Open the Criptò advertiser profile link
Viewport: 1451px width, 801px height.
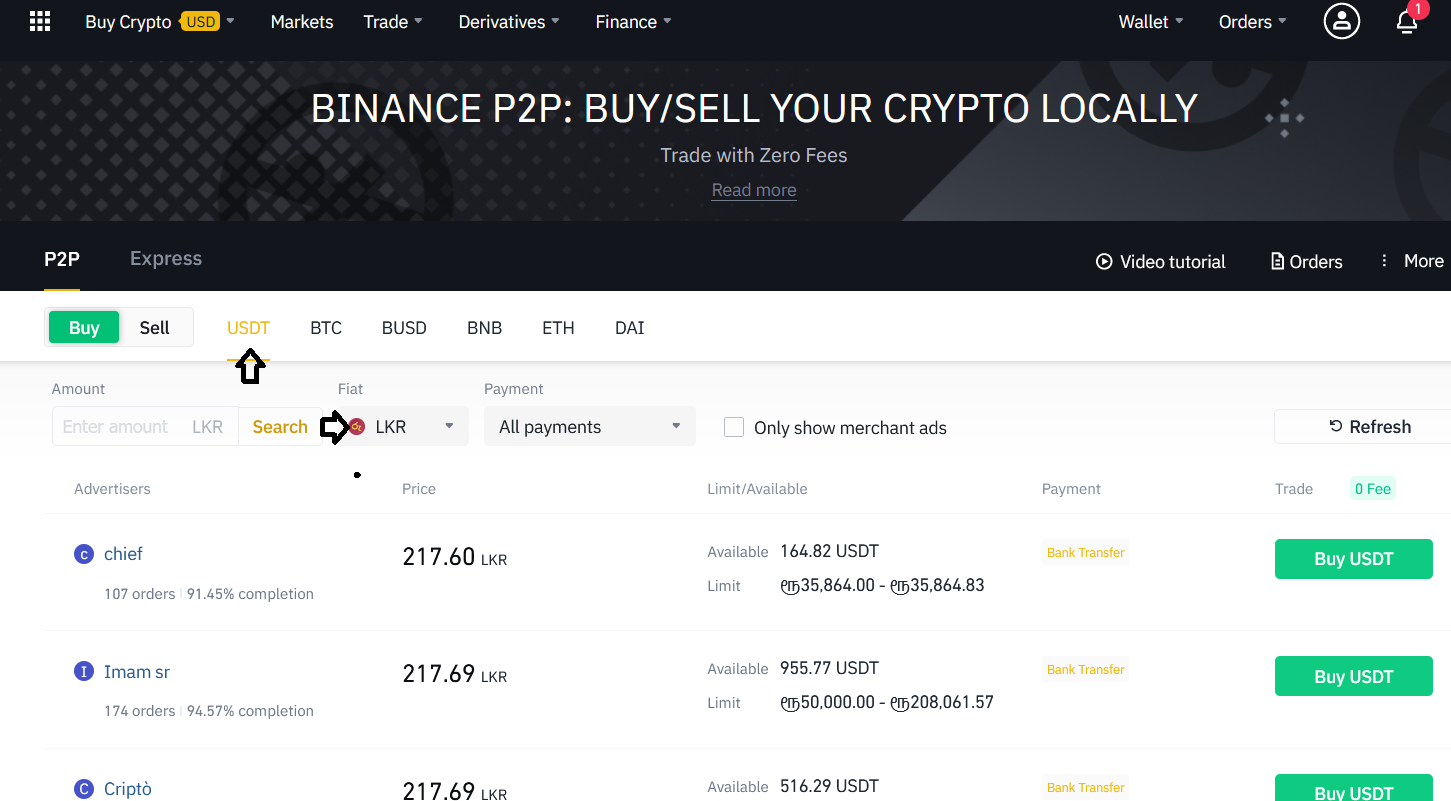128,789
